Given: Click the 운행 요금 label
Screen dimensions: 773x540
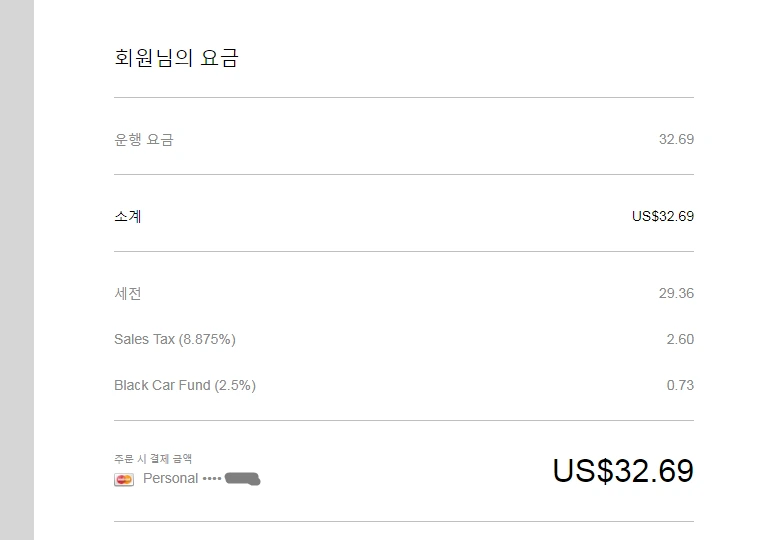Looking at the screenshot, I should pyautogui.click(x=144, y=140).
